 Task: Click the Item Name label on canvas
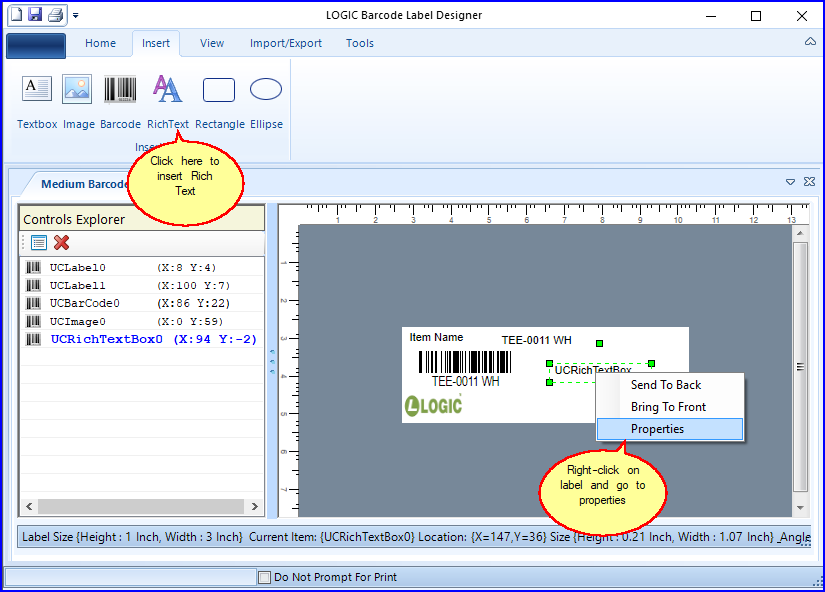coord(436,337)
